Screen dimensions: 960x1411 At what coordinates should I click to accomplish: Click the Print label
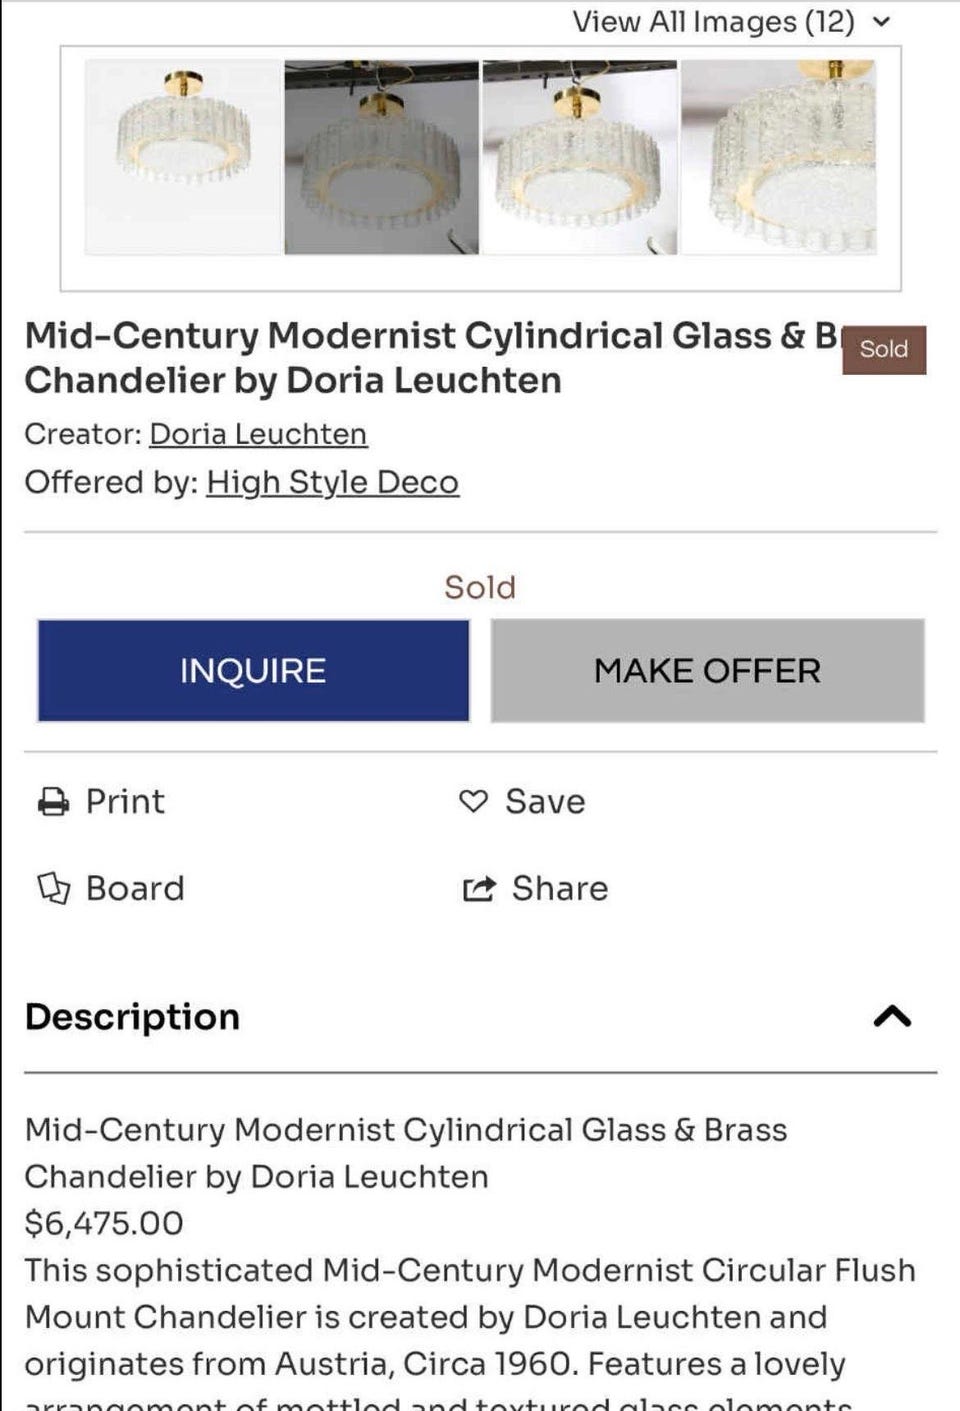[x=125, y=802]
